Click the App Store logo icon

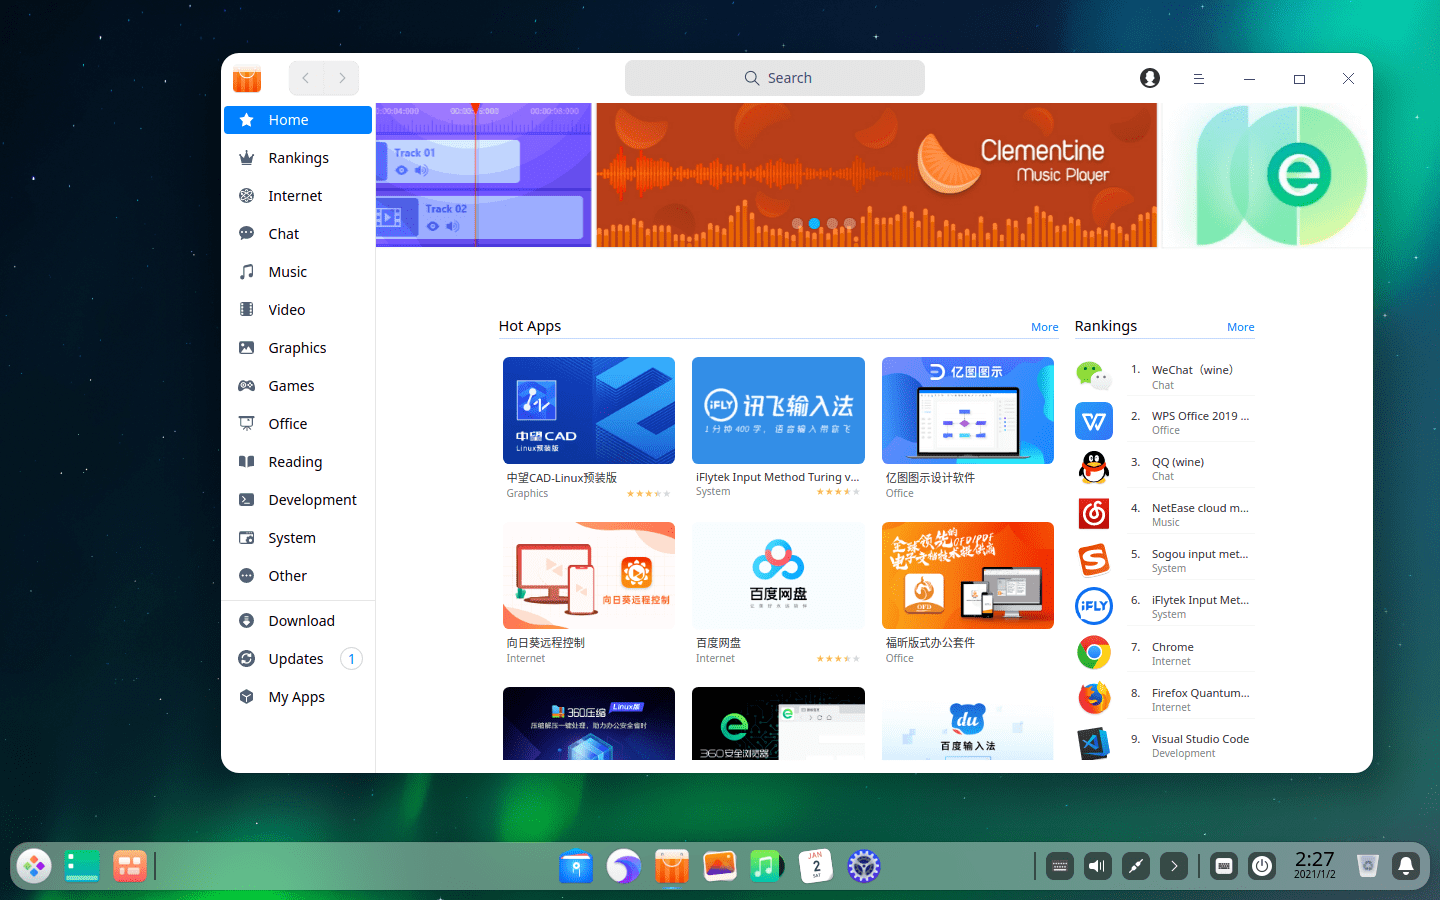tap(247, 78)
